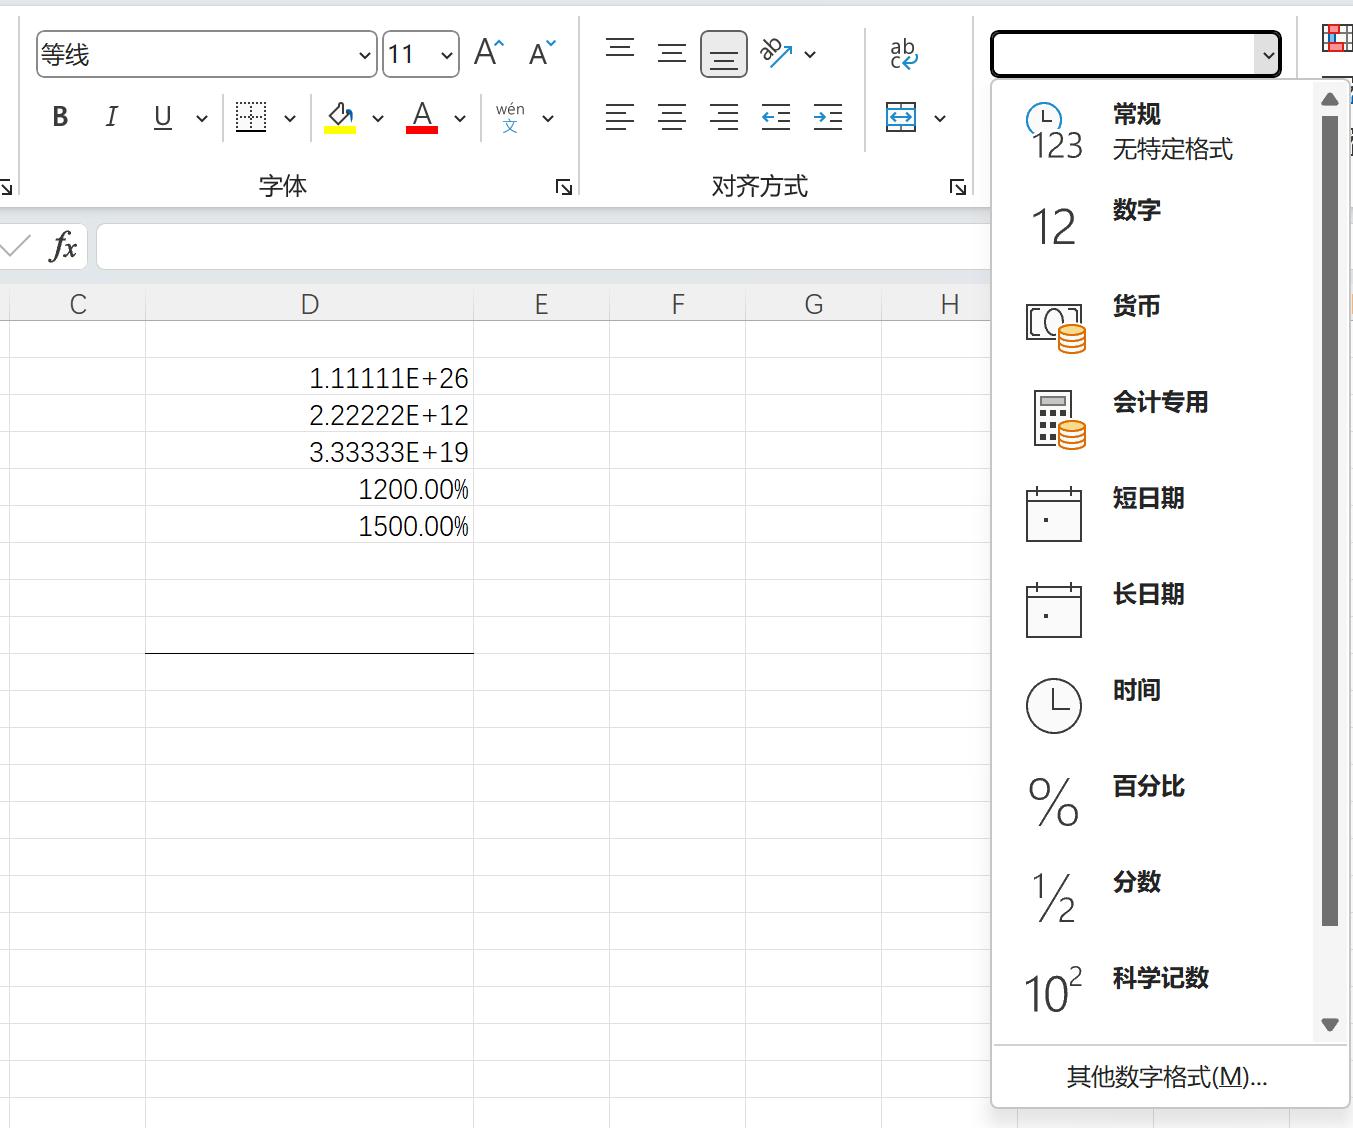Center align text horizontally
Screen dimensions: 1353x1128
click(x=672, y=118)
